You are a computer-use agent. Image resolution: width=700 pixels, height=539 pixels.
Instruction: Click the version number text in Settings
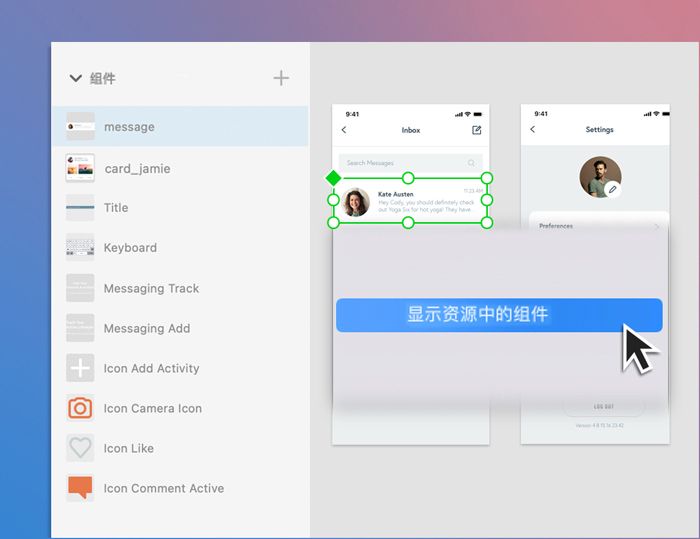pyautogui.click(x=599, y=426)
